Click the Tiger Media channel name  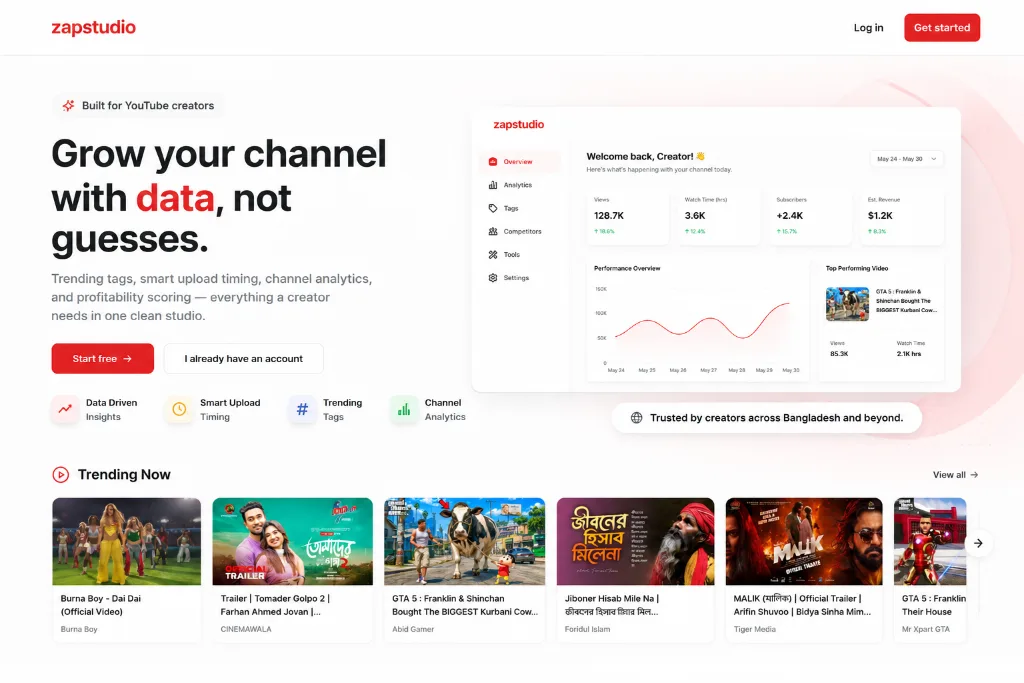pyautogui.click(x=754, y=629)
